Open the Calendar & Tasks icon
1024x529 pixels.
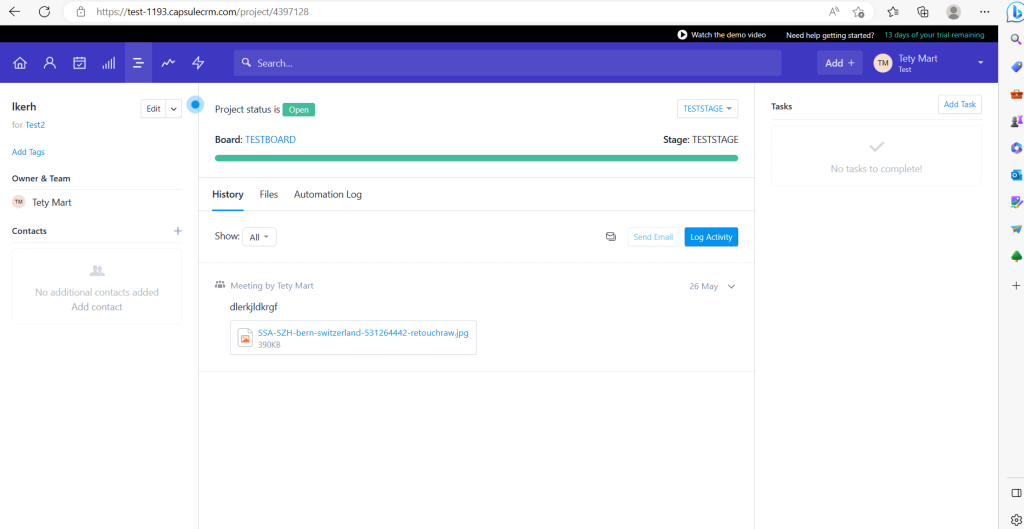pos(79,63)
